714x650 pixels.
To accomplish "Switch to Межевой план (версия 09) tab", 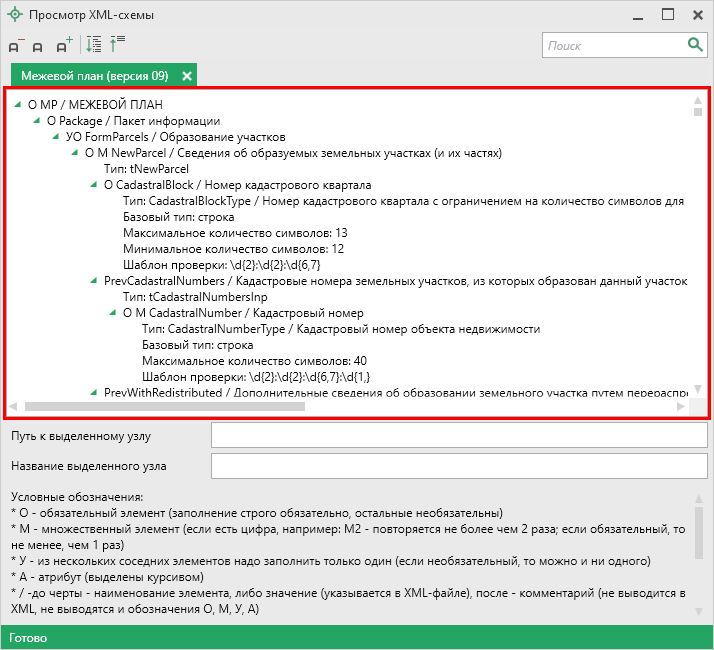I will tap(94, 76).
